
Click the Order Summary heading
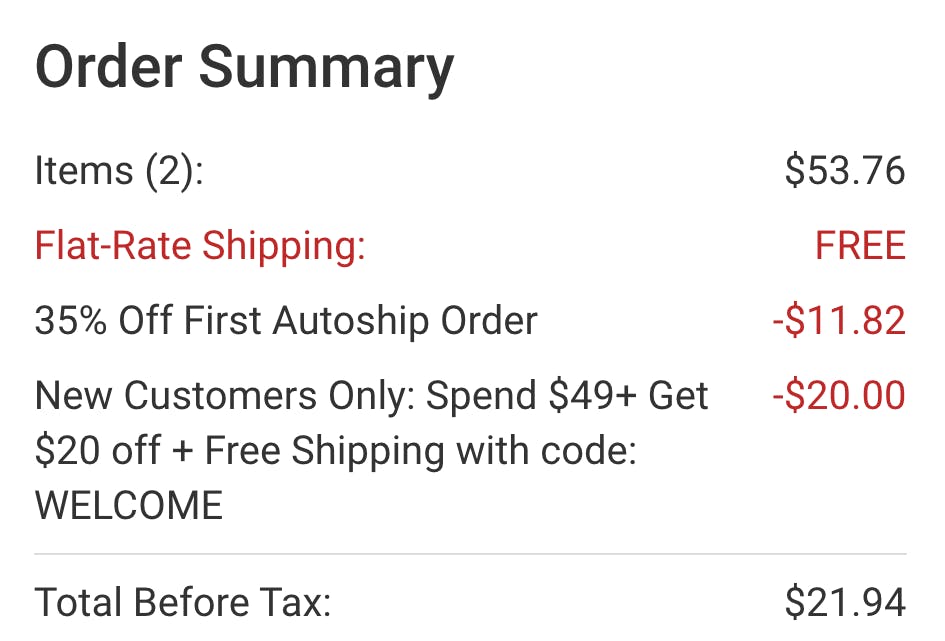tap(244, 68)
